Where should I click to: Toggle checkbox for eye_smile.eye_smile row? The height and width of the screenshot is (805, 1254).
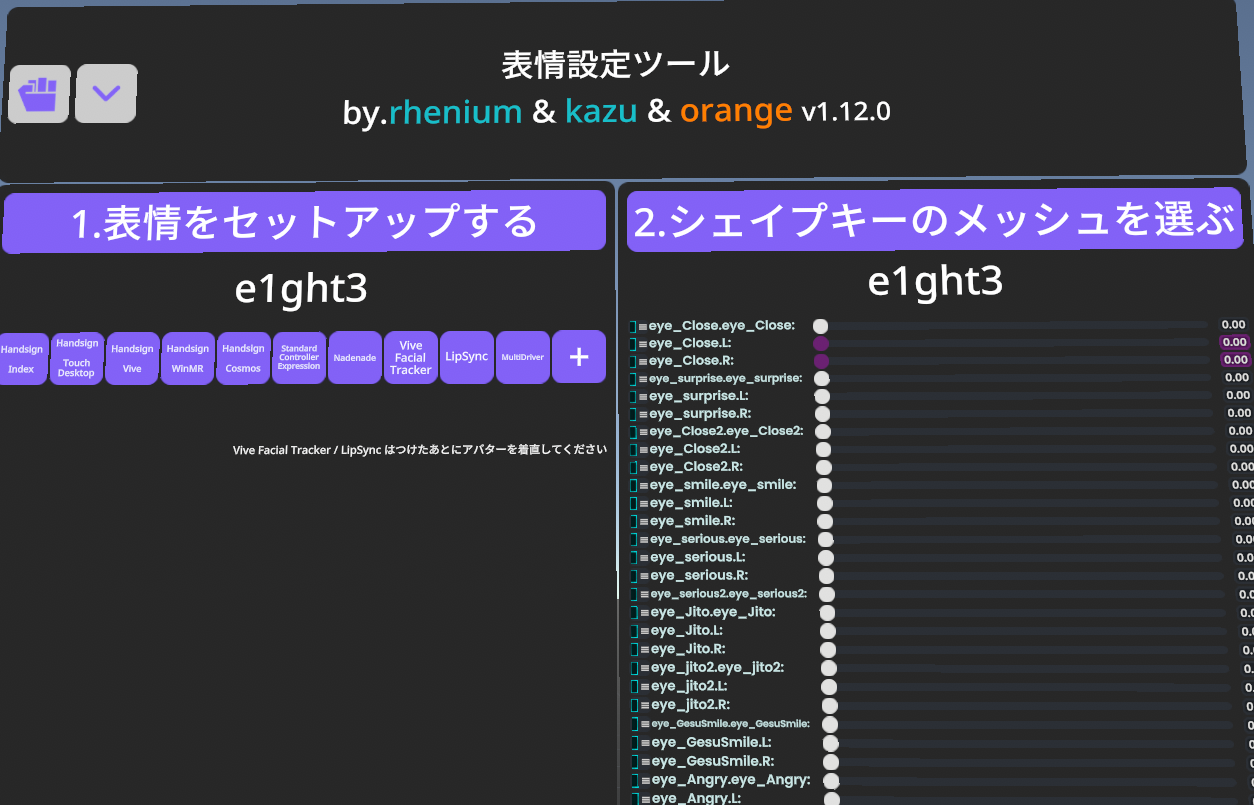click(x=633, y=486)
